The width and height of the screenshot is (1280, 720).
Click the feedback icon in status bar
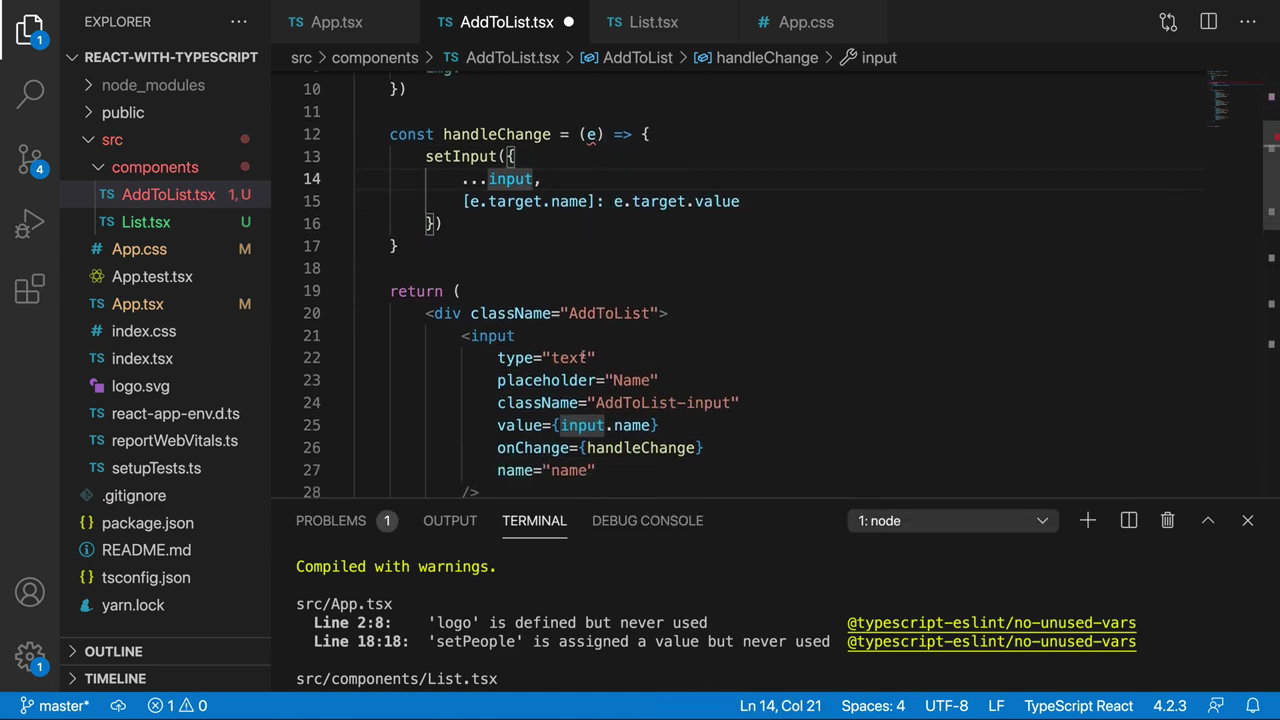click(1215, 706)
